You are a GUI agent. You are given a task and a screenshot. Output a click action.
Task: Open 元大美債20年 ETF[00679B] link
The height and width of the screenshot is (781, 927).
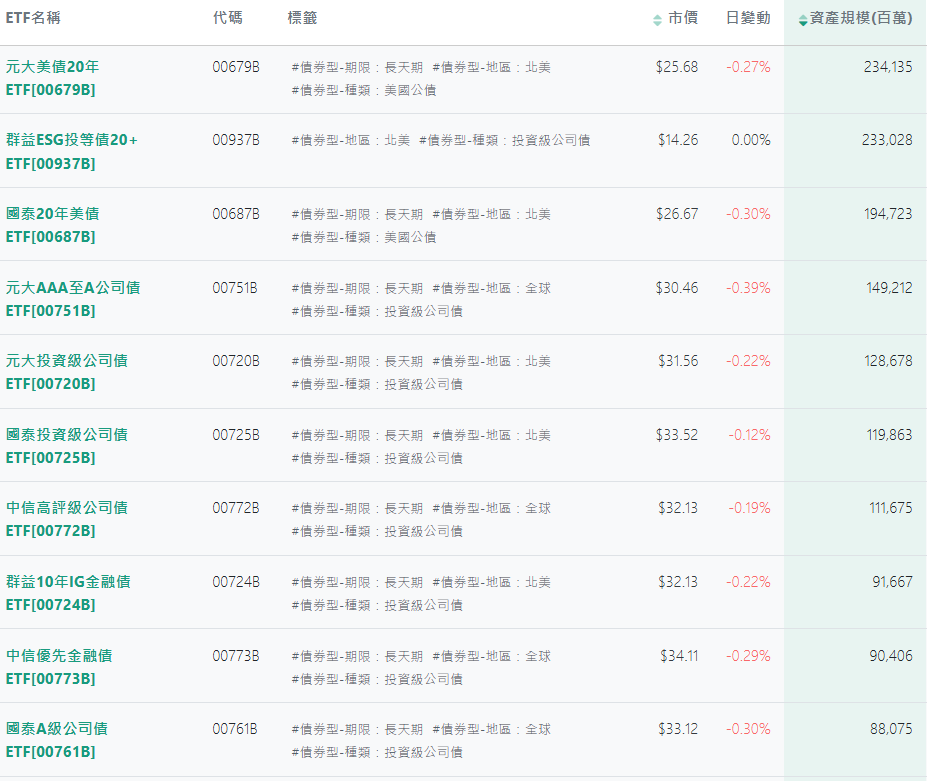52,78
